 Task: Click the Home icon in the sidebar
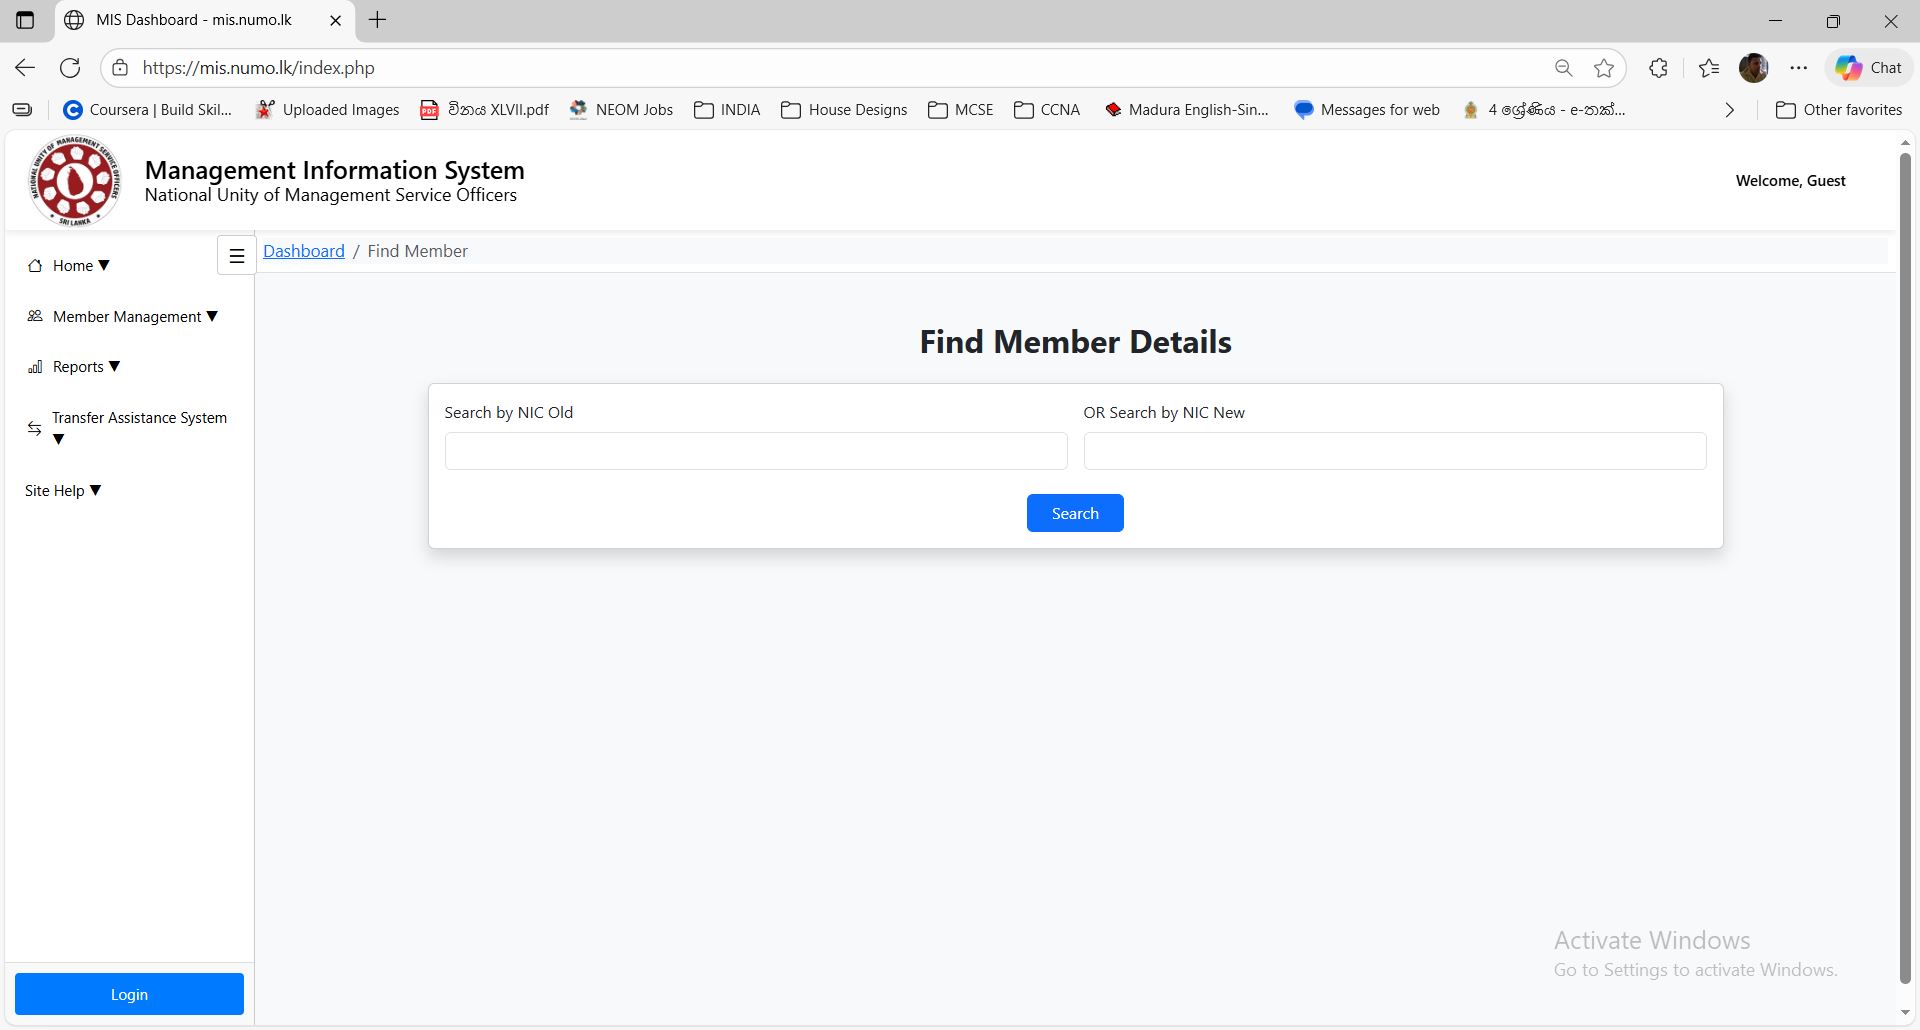point(35,264)
